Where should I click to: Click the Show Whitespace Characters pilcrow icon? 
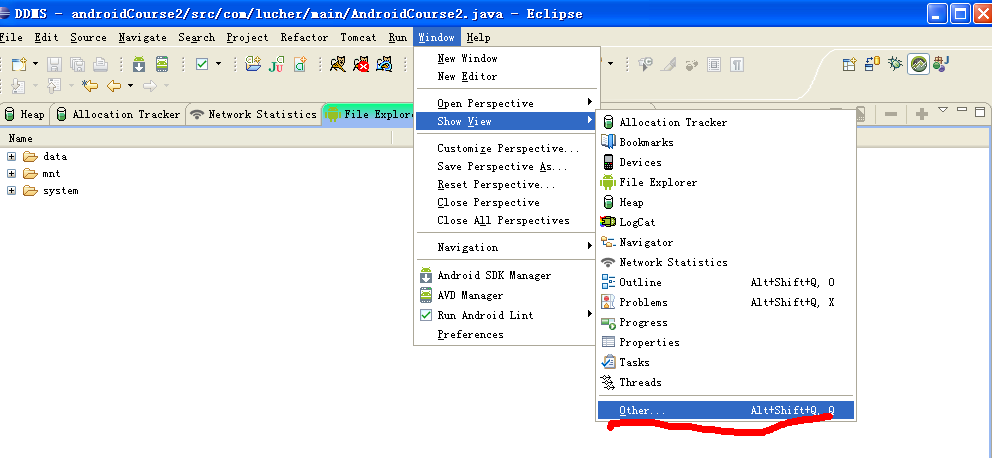click(x=736, y=64)
